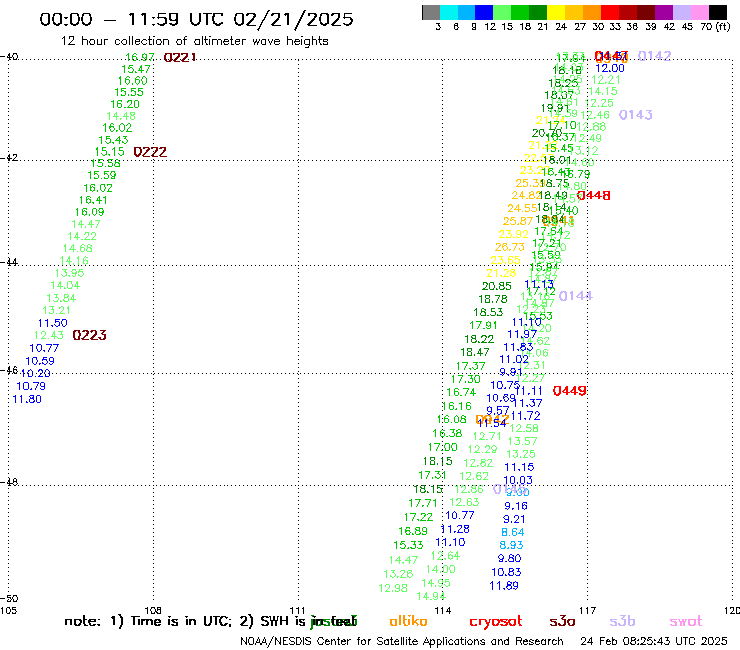Viewport: 740px width, 650px height.
Task: Click the 0448 time marker
Action: 594,195
